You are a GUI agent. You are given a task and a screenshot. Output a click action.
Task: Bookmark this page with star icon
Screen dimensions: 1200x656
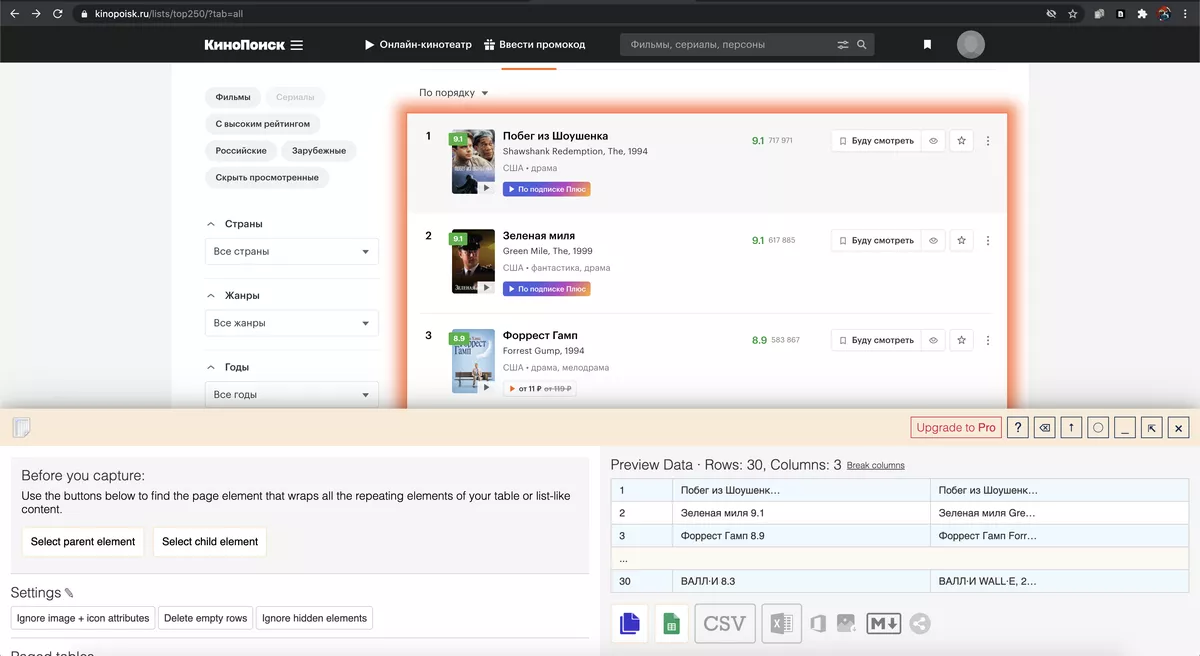[1073, 14]
